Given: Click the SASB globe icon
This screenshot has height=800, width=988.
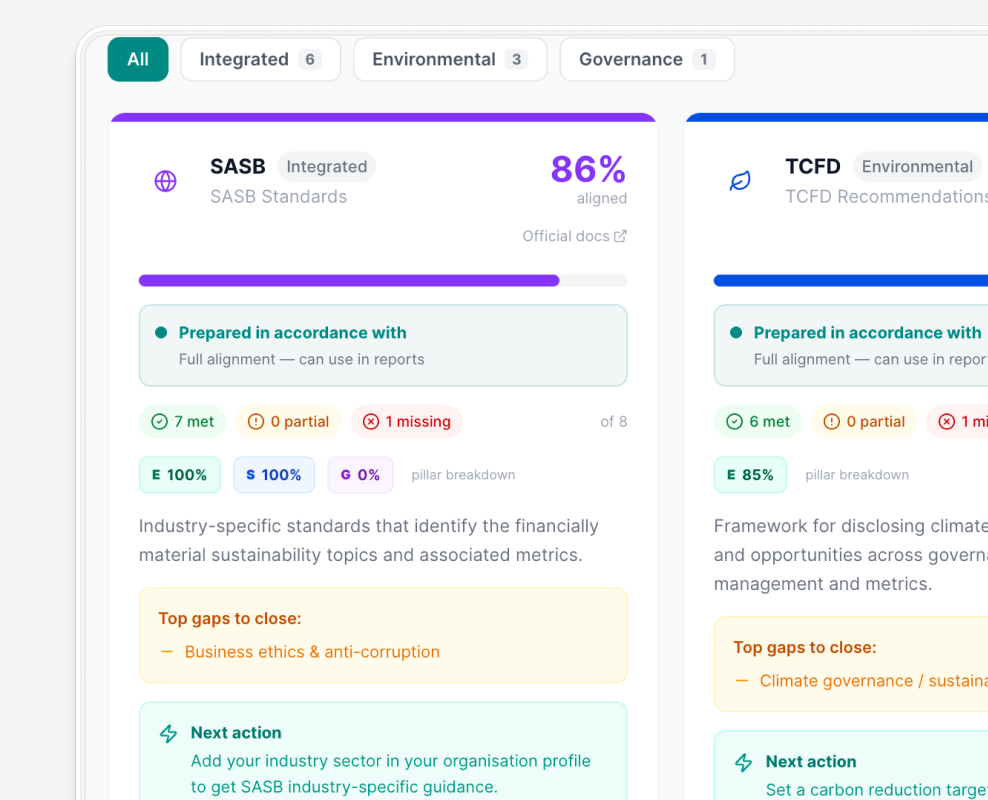Looking at the screenshot, I should coord(166,181).
